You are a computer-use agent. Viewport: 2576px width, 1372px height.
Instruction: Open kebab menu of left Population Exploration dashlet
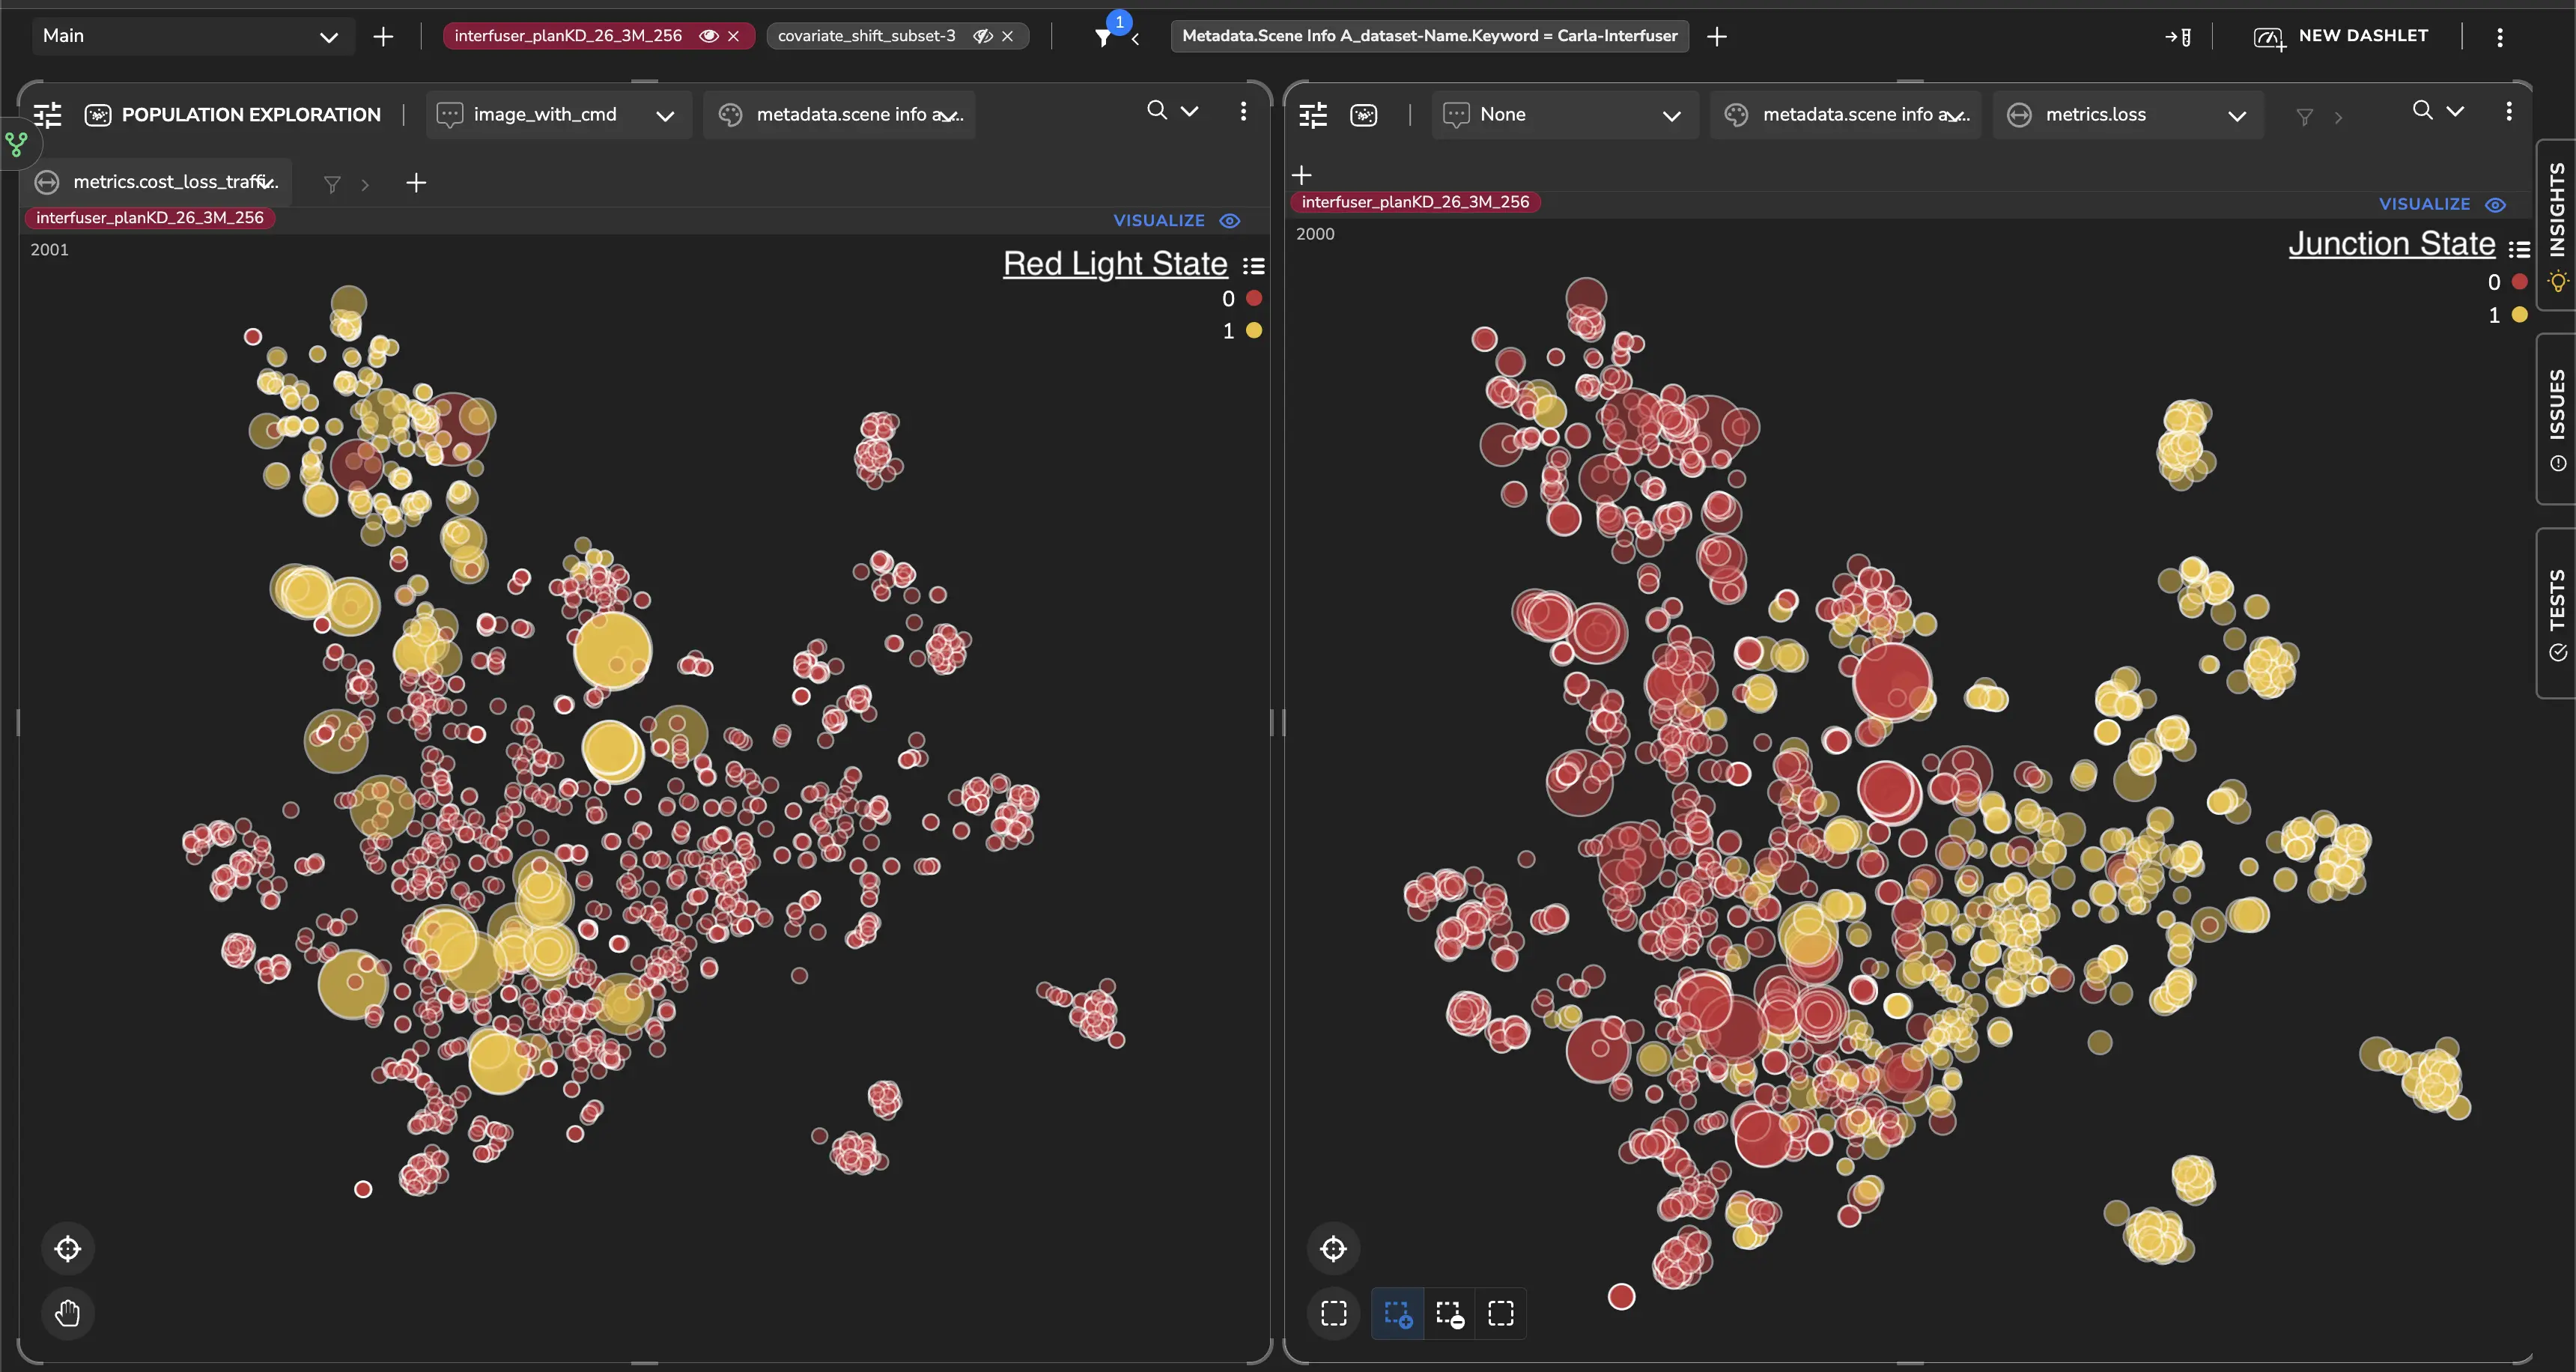(x=1243, y=111)
